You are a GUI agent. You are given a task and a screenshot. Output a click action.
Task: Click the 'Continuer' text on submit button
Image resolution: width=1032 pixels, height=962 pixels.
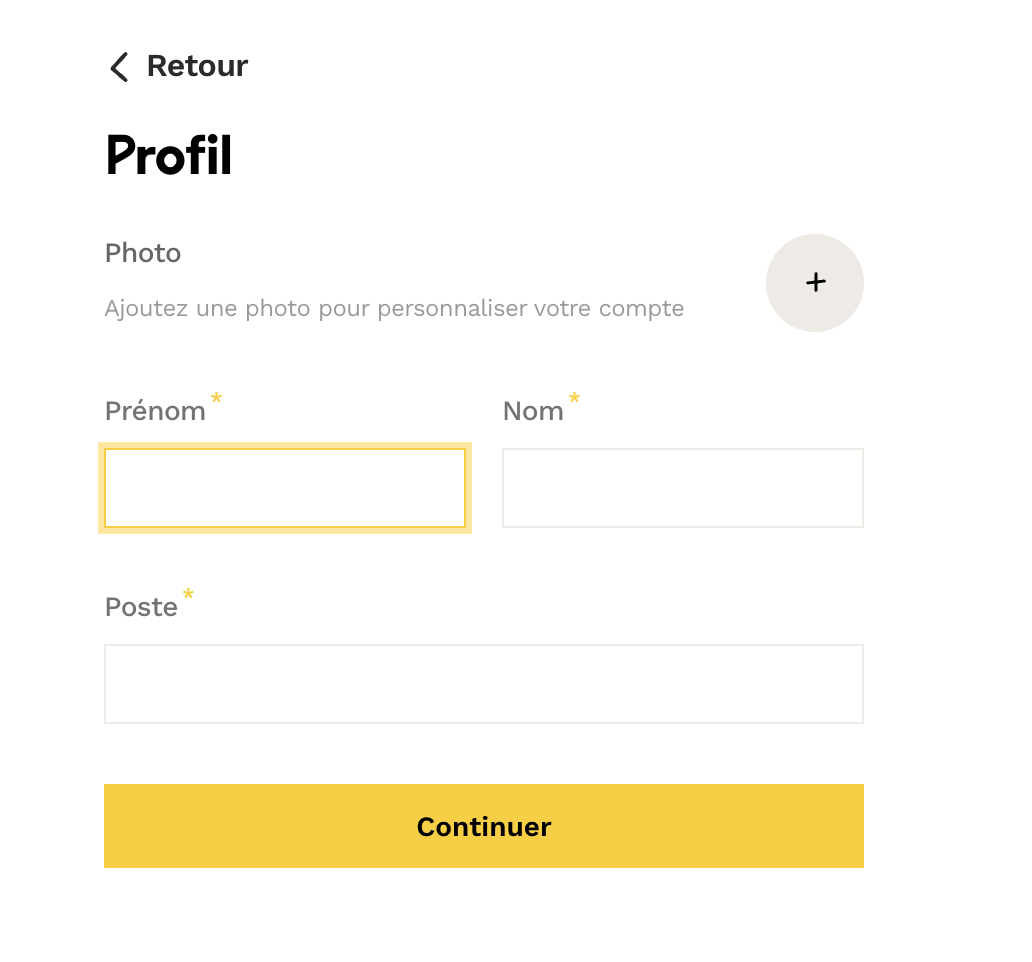point(484,827)
